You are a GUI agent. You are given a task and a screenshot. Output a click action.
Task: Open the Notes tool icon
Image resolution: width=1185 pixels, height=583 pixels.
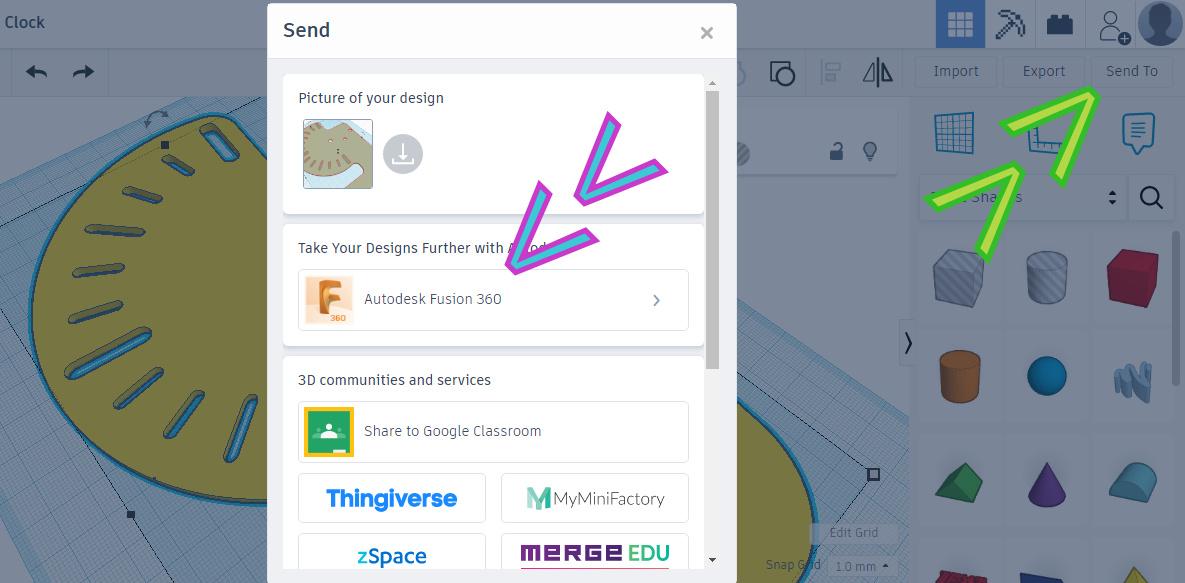(x=1138, y=133)
